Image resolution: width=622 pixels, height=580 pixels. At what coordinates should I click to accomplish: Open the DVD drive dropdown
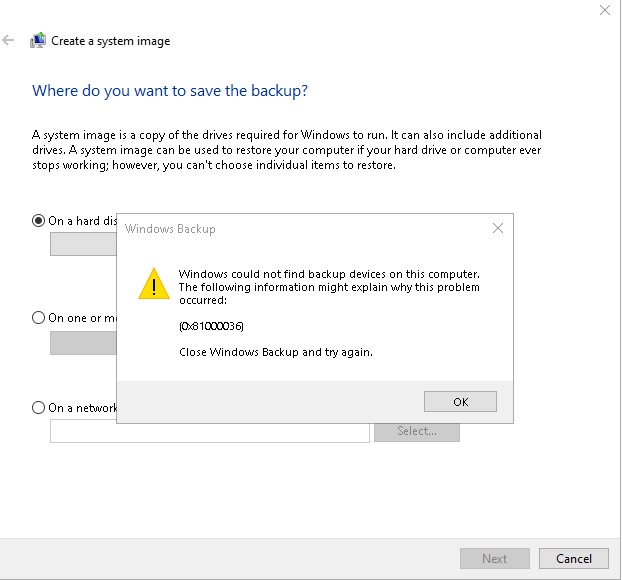pyautogui.click(x=83, y=343)
